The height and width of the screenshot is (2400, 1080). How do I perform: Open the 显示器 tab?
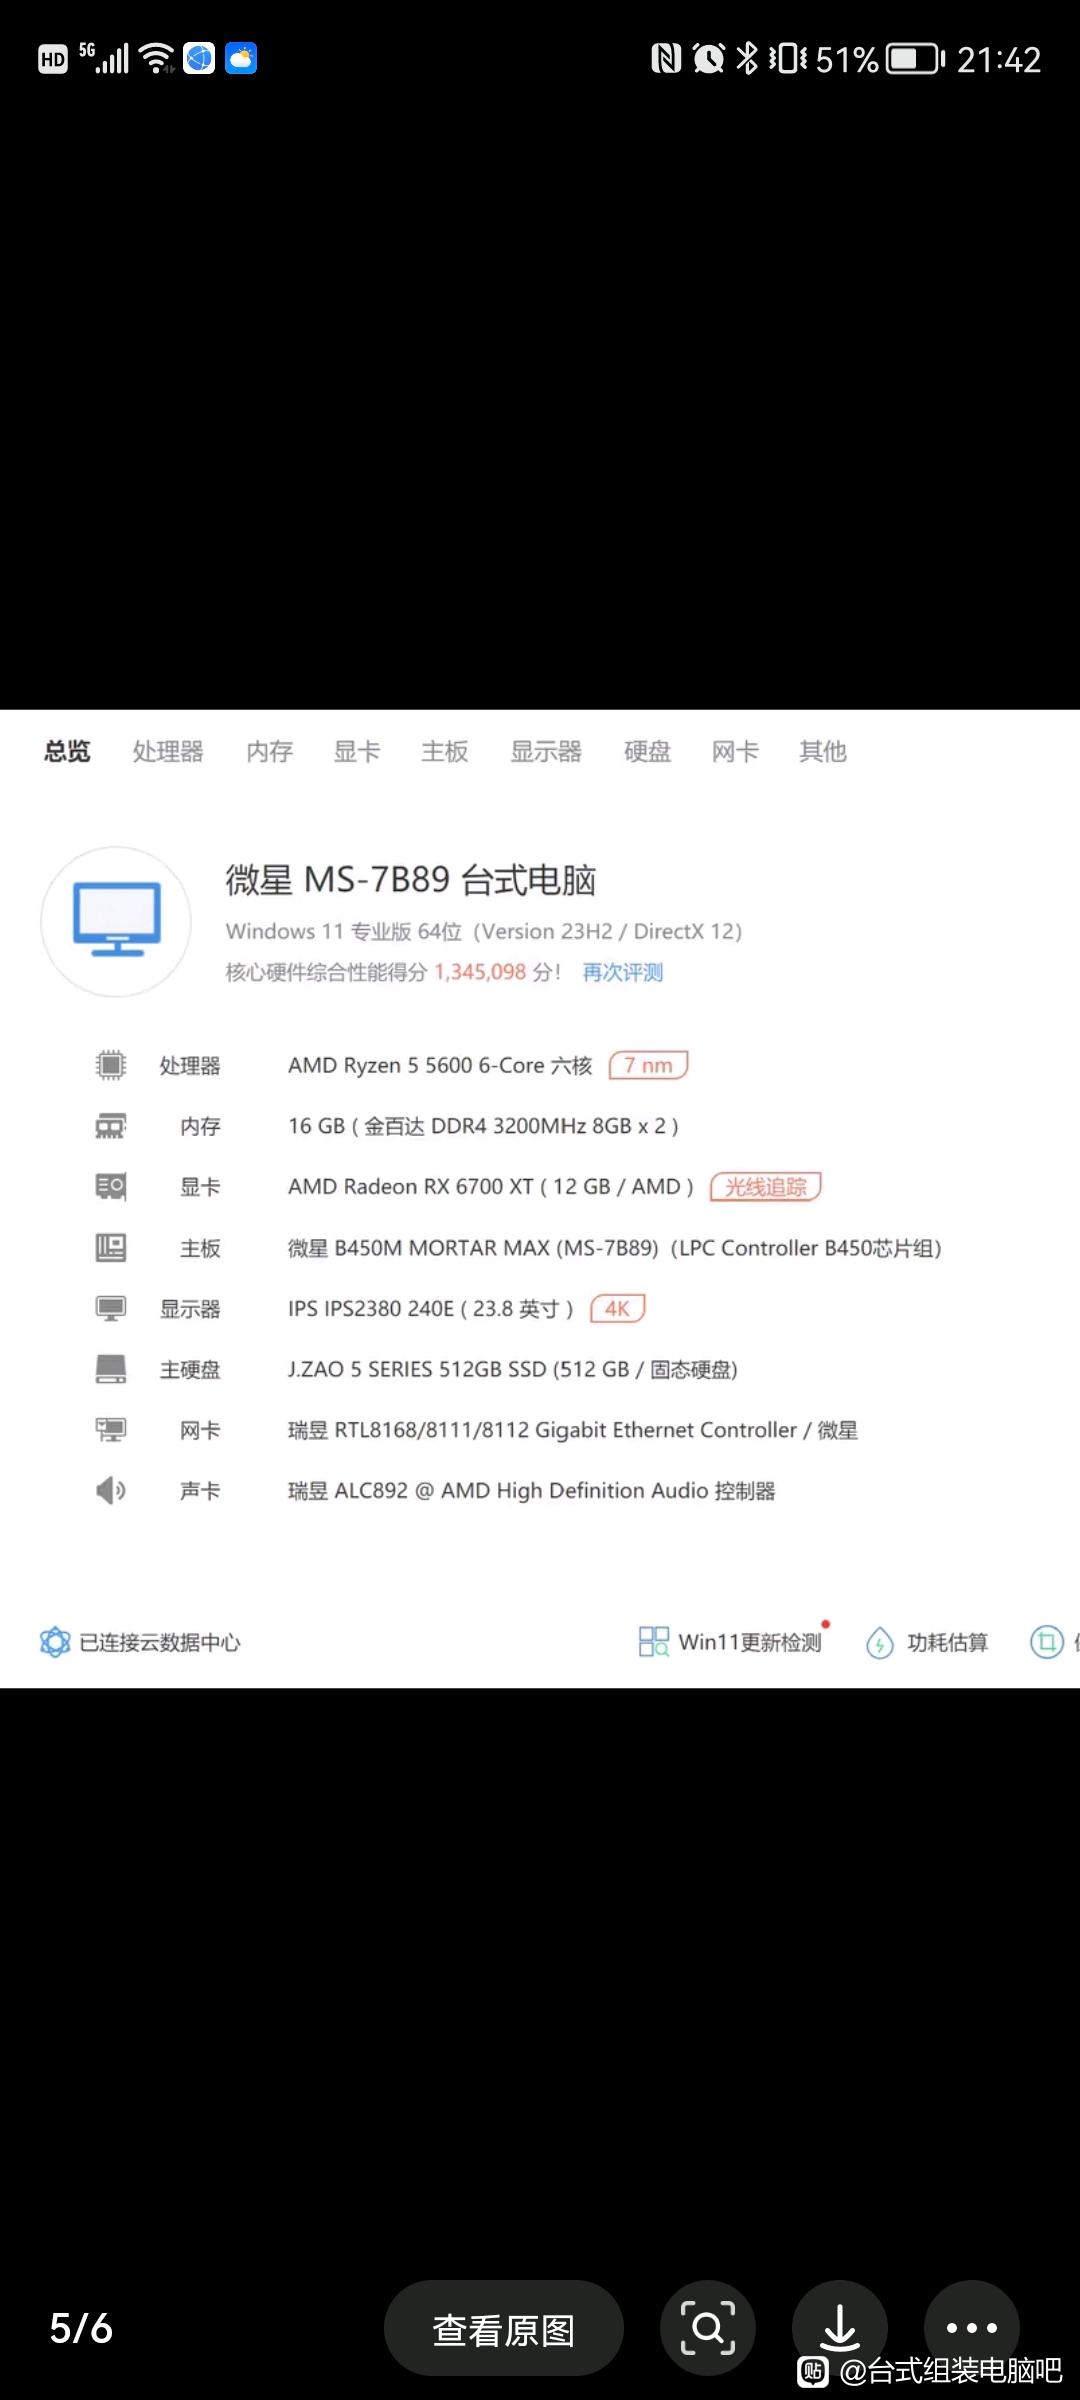pyautogui.click(x=546, y=751)
